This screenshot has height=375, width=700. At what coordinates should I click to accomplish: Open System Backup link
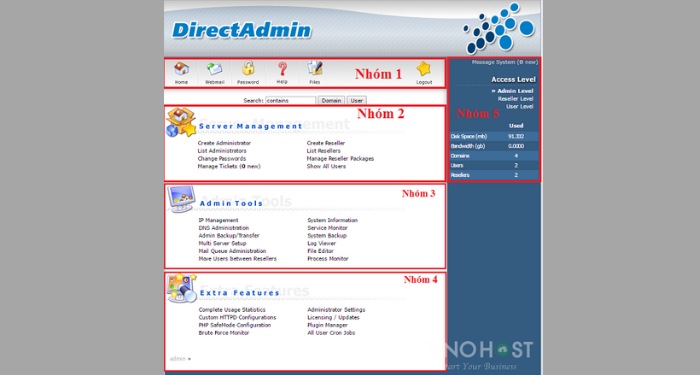(327, 236)
